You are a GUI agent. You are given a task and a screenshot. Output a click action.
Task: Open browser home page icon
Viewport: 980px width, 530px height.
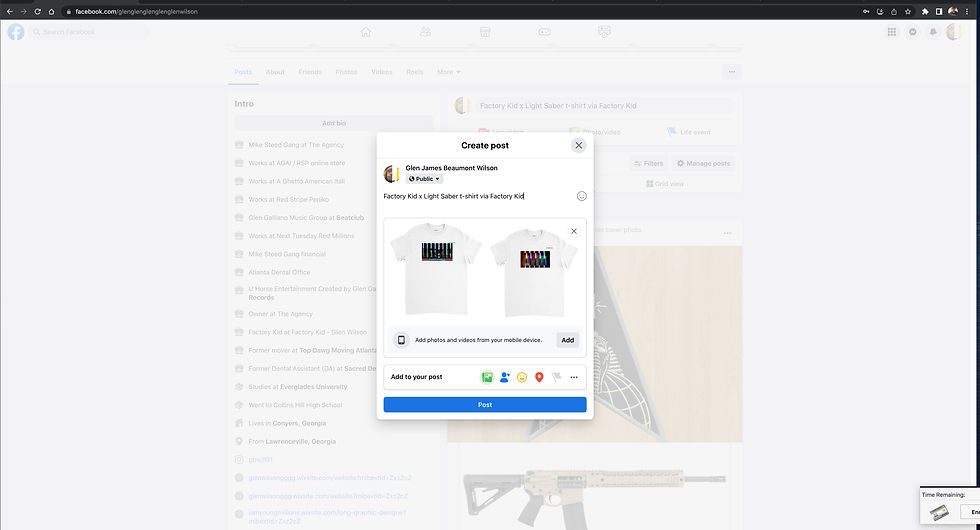(51, 11)
